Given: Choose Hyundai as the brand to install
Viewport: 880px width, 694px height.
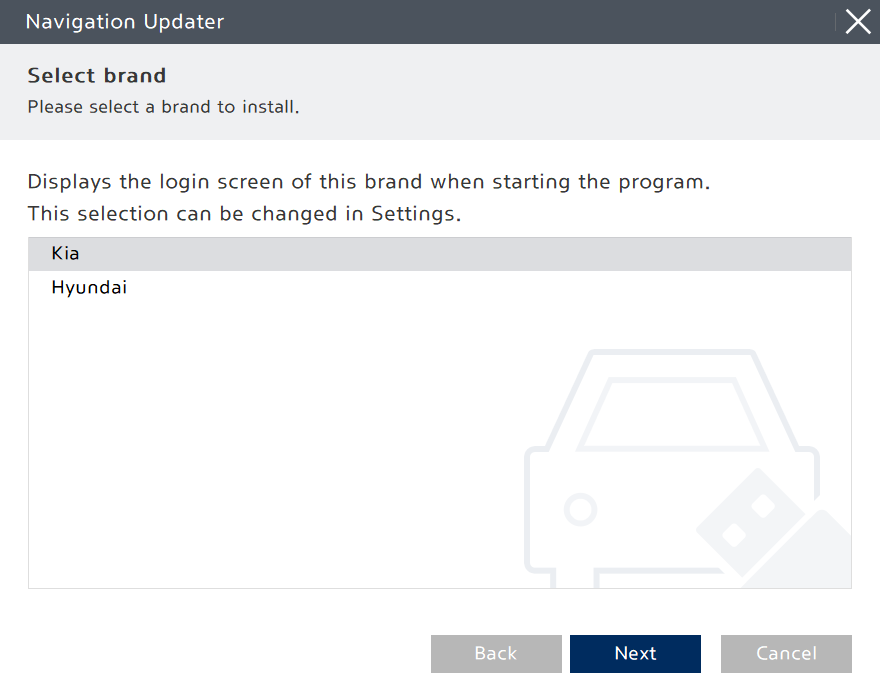Looking at the screenshot, I should click(89, 287).
